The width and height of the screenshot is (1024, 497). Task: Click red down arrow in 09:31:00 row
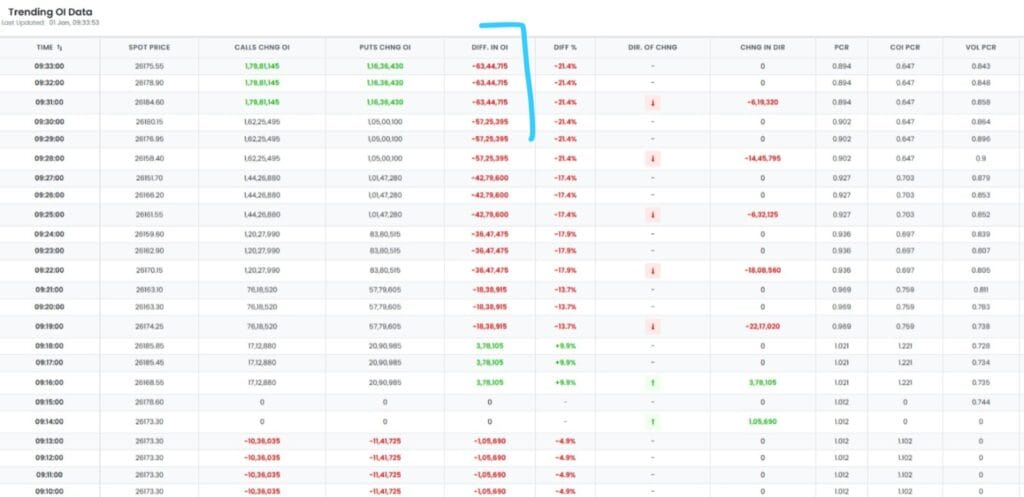652,102
